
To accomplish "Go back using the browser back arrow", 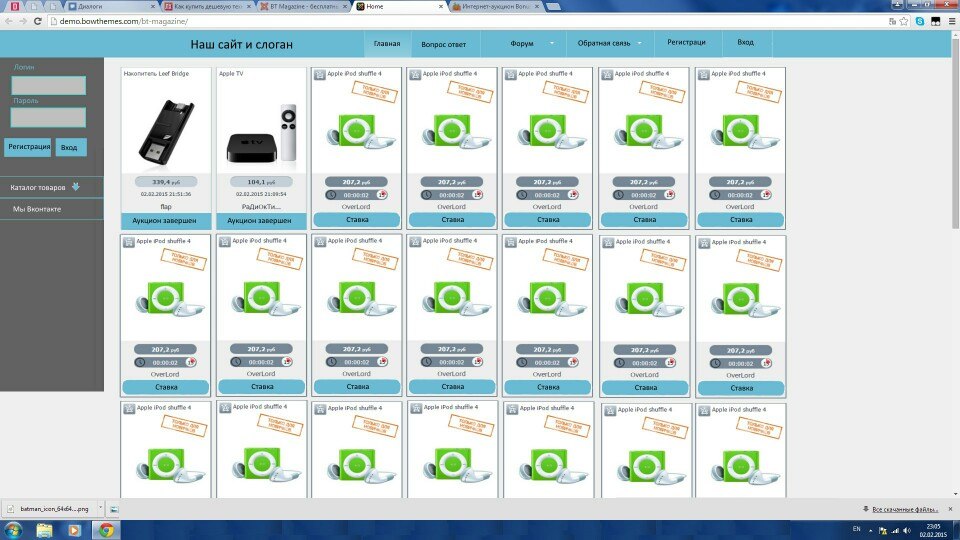I will [9, 21].
